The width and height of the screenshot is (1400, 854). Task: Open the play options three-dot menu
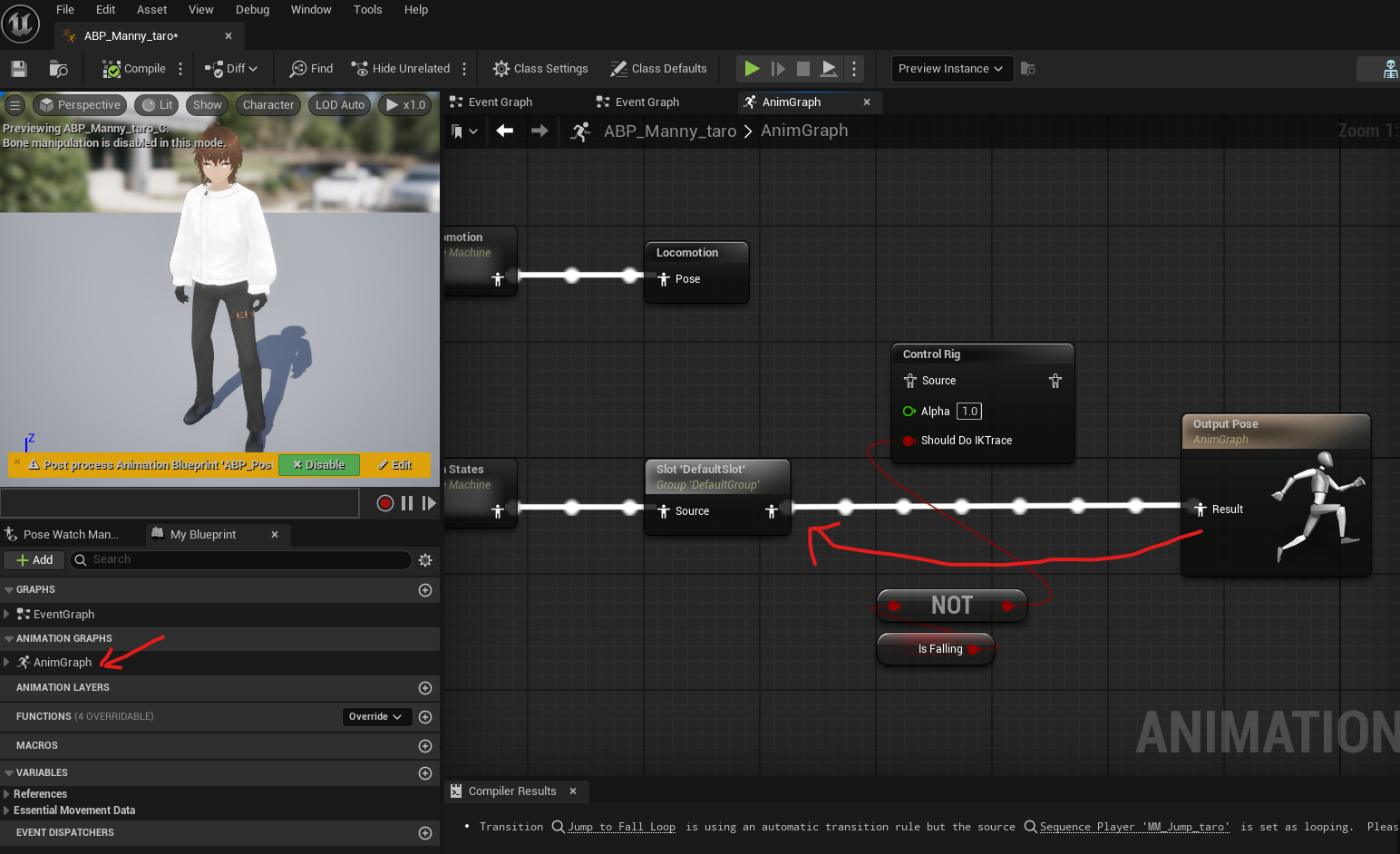853,69
